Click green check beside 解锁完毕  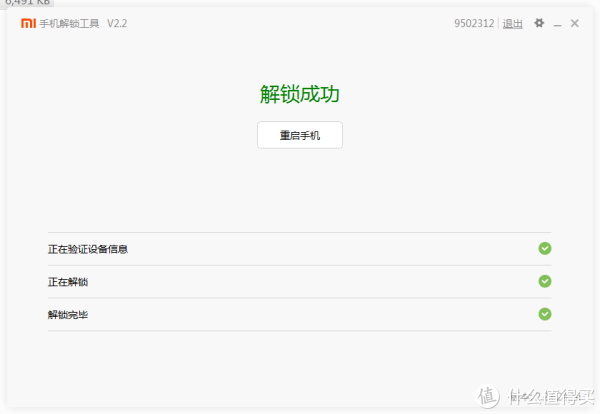tap(545, 315)
